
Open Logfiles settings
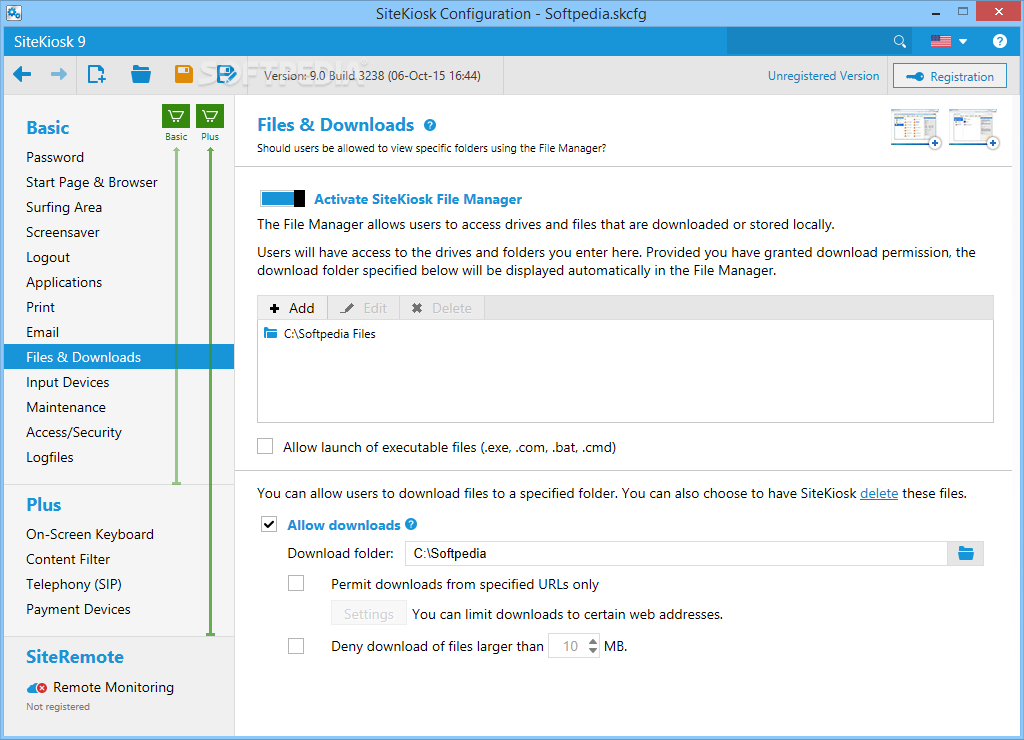coord(50,457)
